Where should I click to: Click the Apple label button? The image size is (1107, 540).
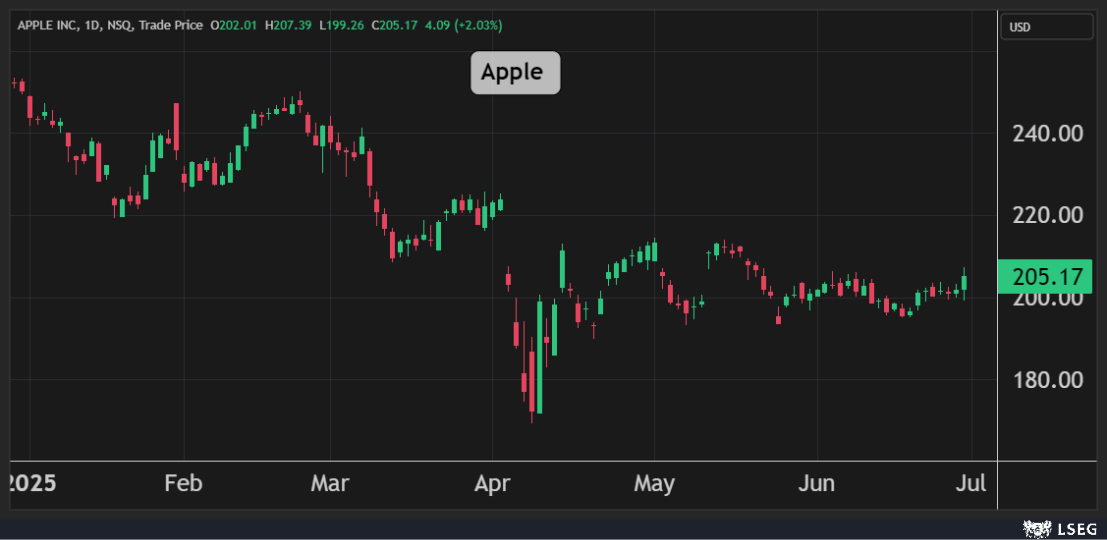point(515,73)
